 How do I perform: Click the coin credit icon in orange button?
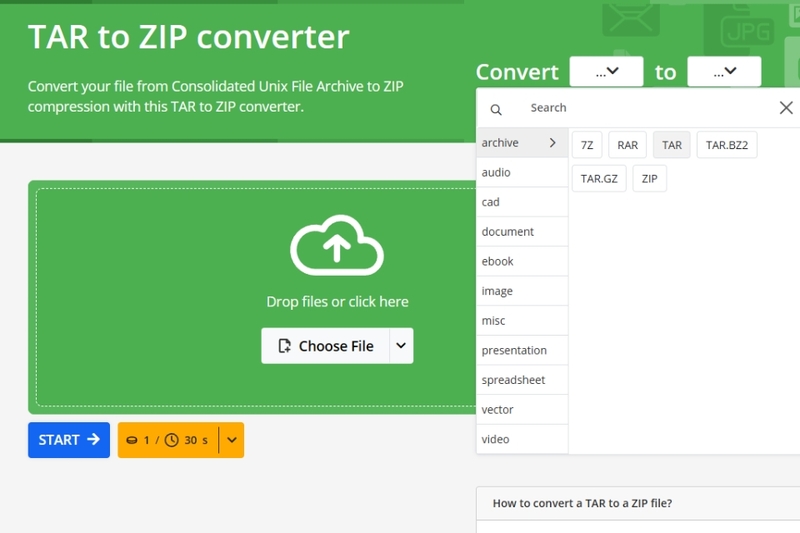(x=132, y=440)
